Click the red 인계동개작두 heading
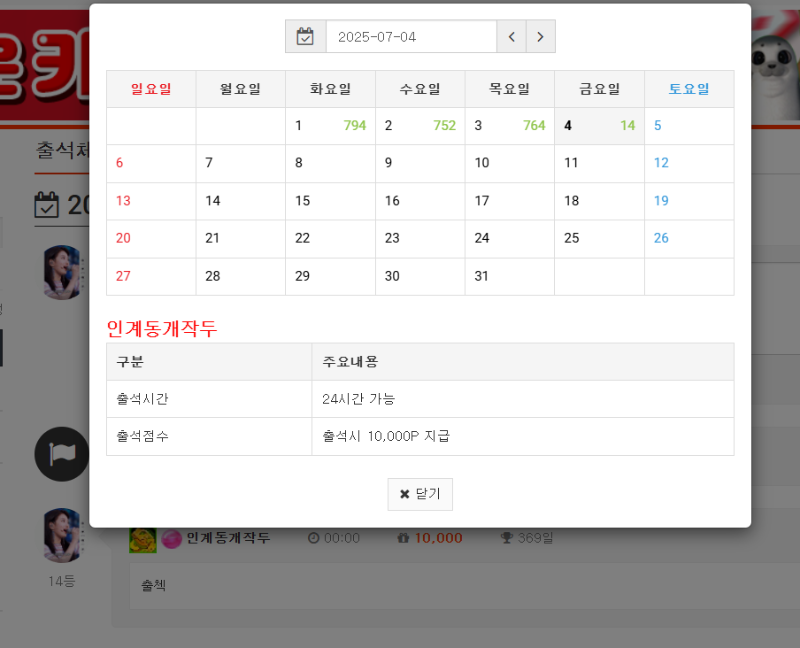 pos(162,328)
